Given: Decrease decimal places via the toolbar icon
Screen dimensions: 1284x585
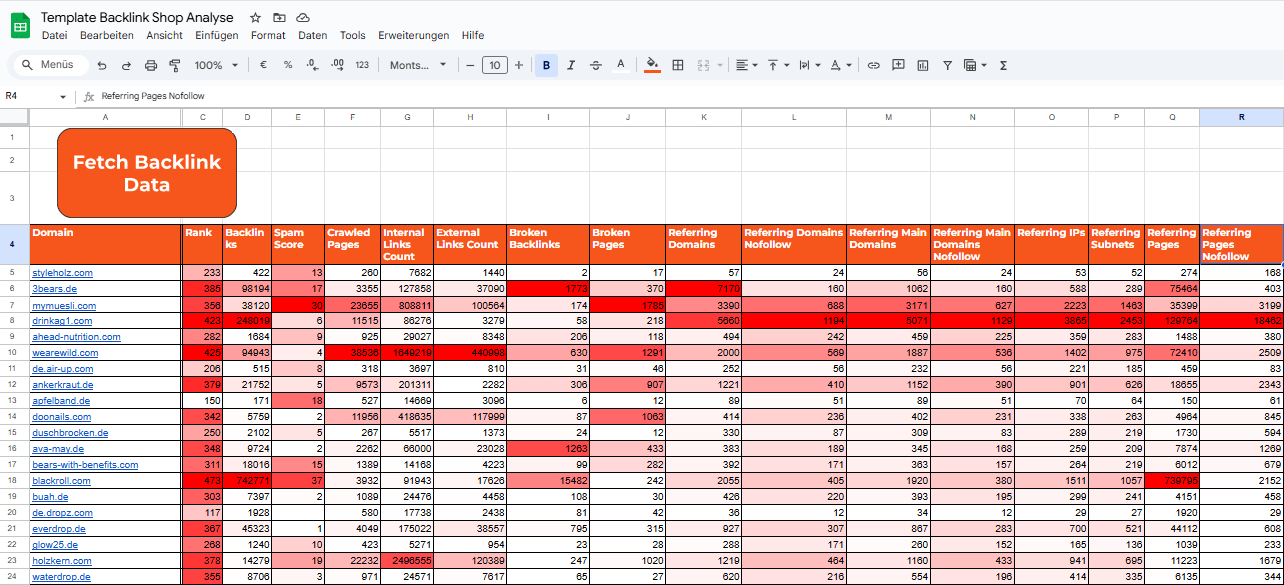Looking at the screenshot, I should [x=312, y=64].
